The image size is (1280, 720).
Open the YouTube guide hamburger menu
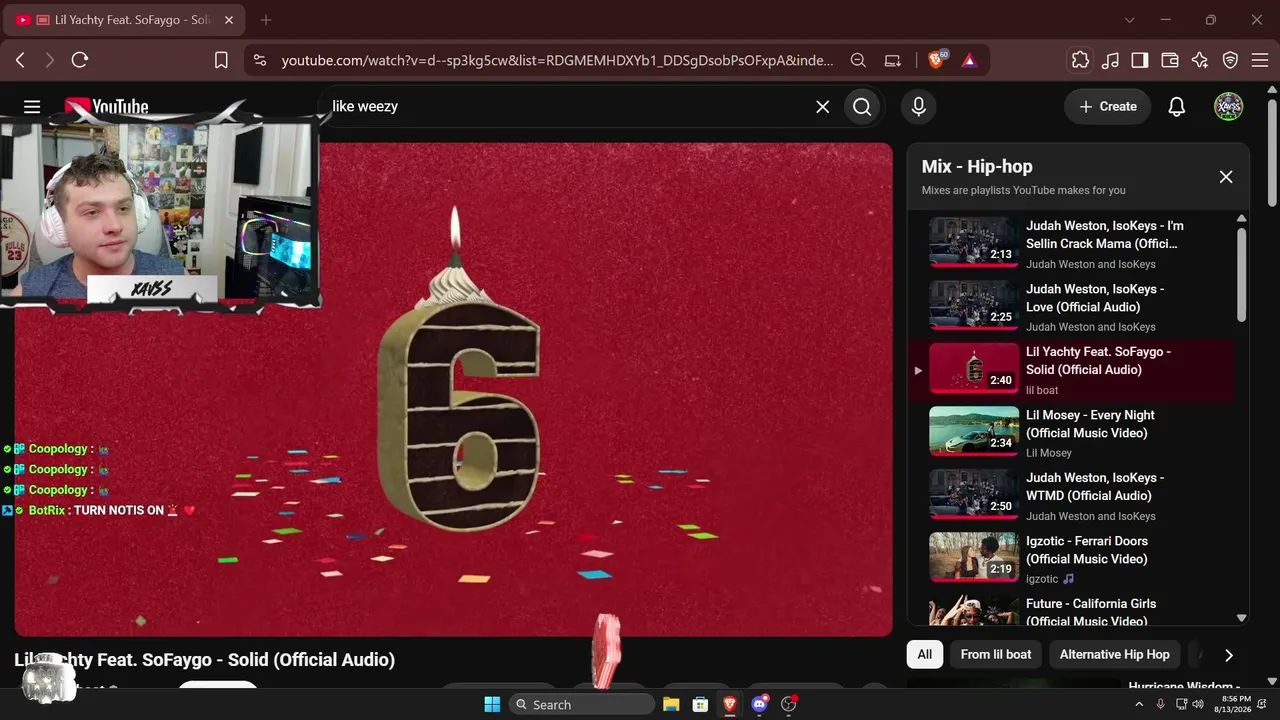tap(32, 106)
